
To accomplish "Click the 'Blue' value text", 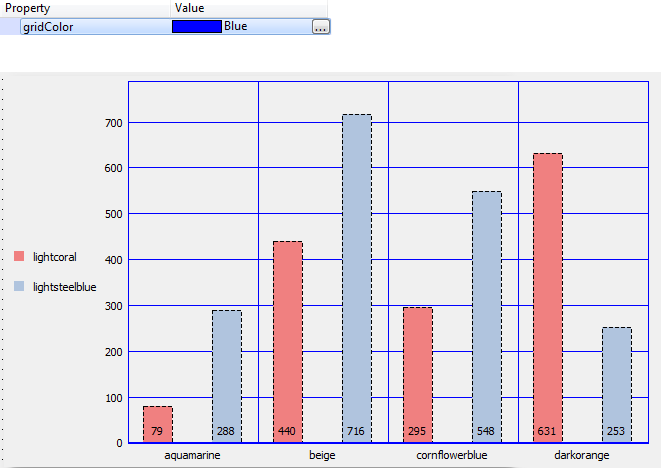I will tap(236, 27).
